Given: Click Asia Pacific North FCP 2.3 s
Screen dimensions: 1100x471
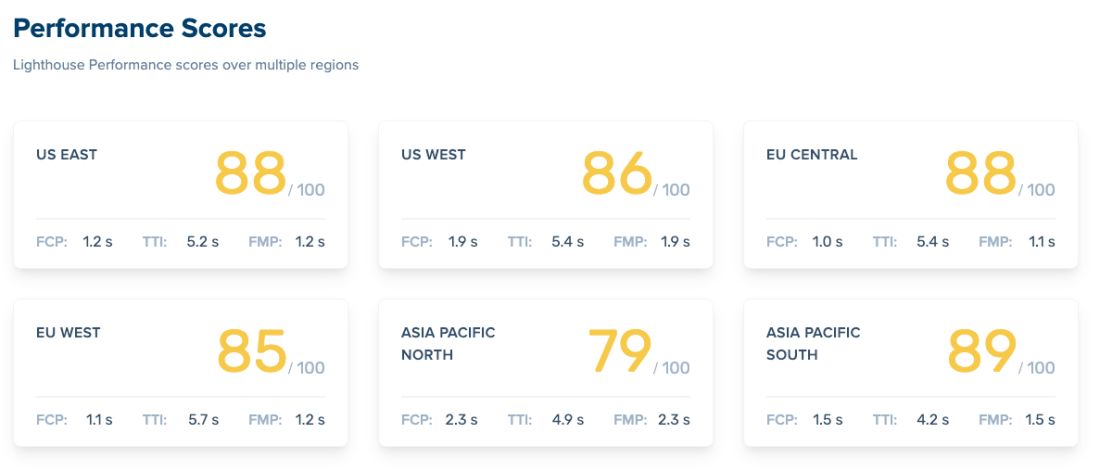Looking at the screenshot, I should pyautogui.click(x=462, y=420).
